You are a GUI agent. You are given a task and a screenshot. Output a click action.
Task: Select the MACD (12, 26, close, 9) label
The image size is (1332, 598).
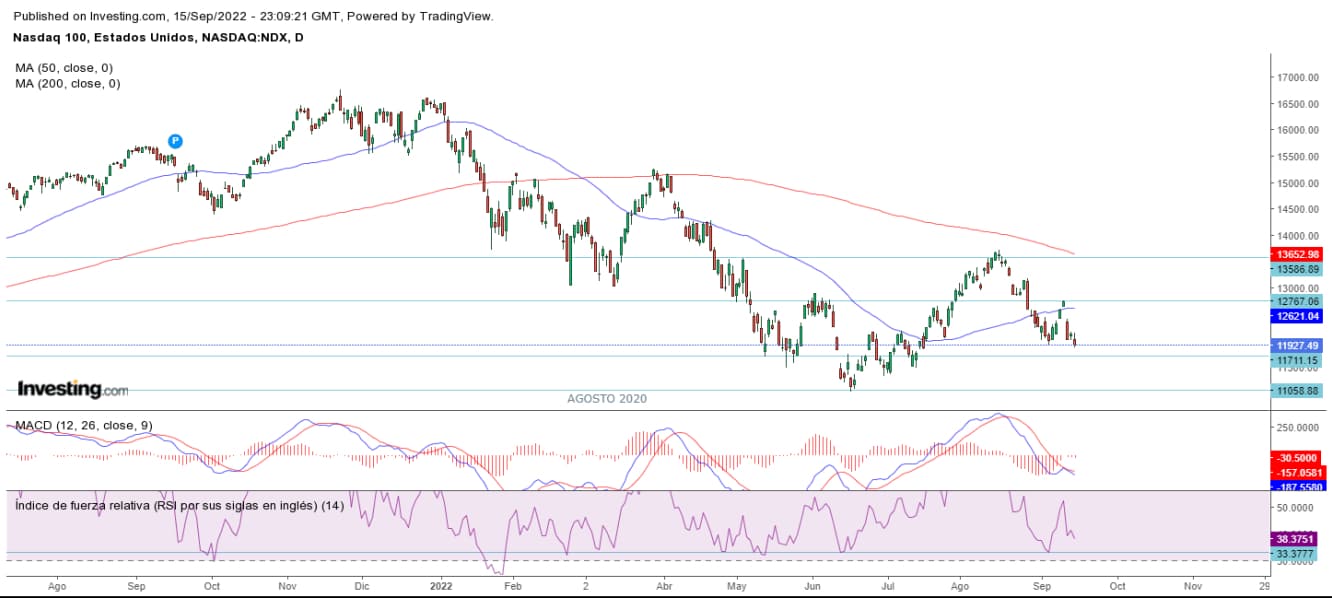tap(84, 426)
